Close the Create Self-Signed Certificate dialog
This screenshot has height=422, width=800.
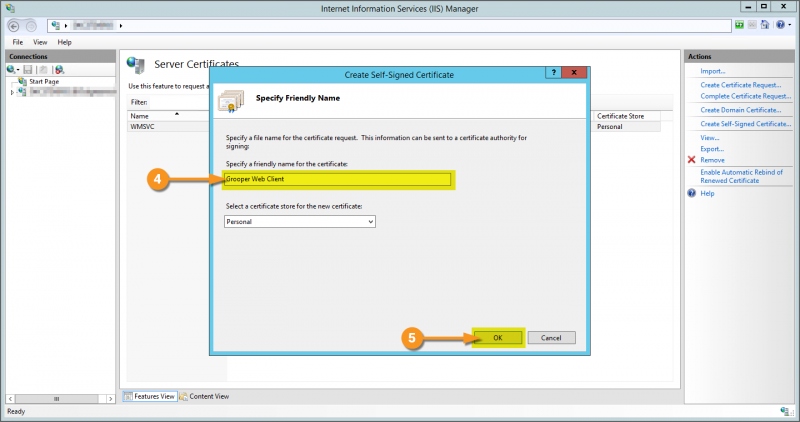tap(574, 72)
